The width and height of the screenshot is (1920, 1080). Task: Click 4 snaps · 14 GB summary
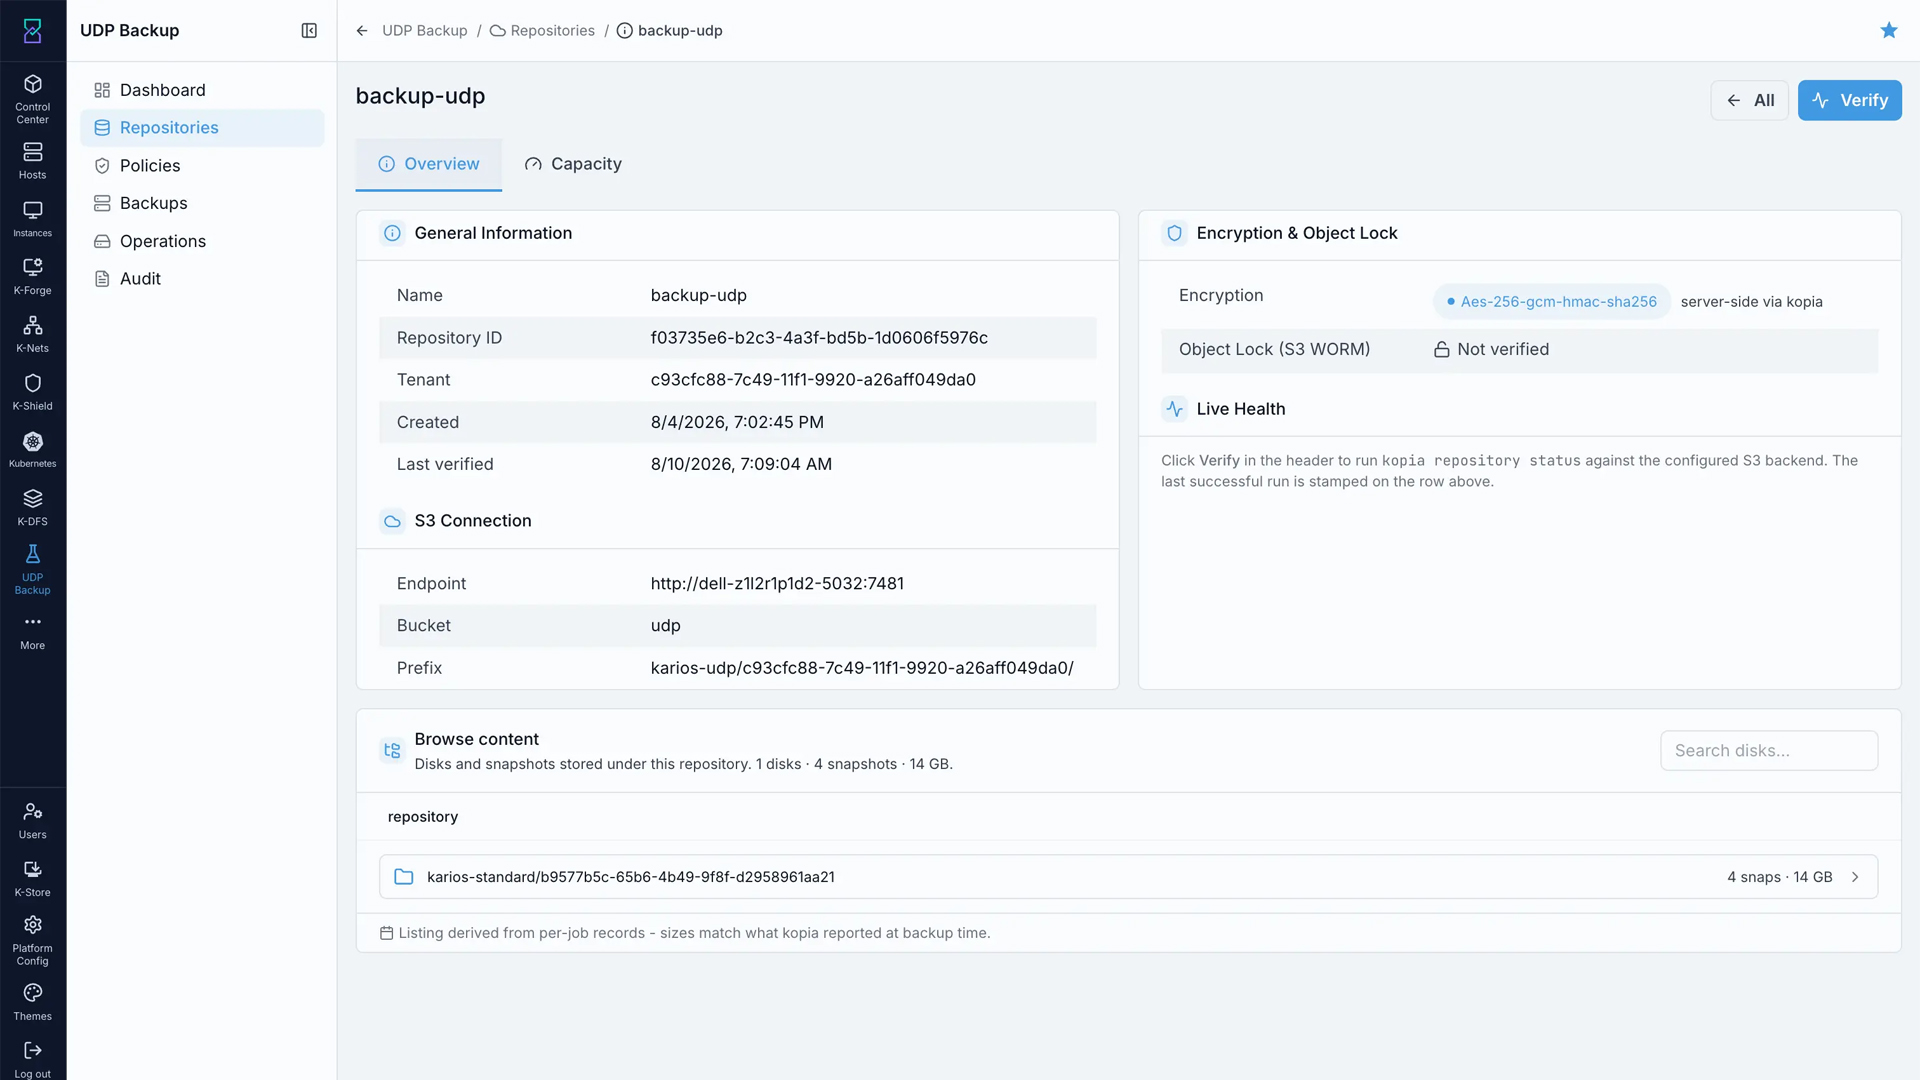(x=1779, y=877)
